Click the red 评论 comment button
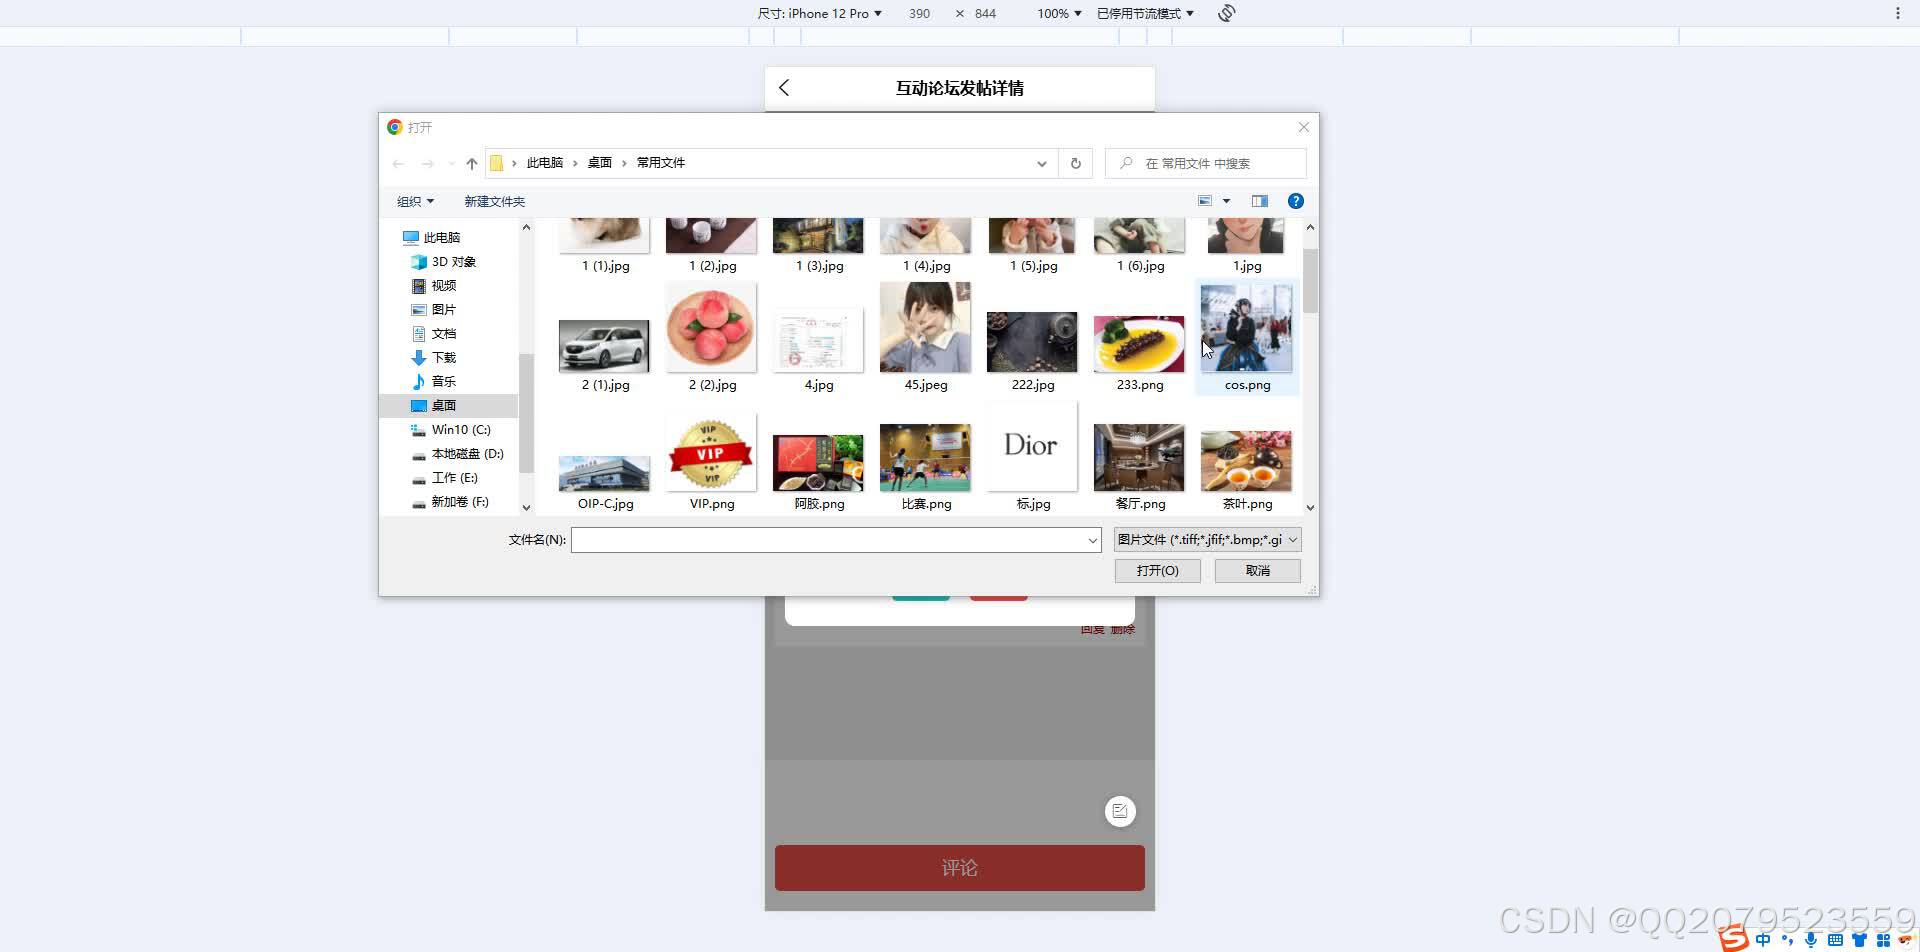The image size is (1920, 952). click(x=959, y=867)
